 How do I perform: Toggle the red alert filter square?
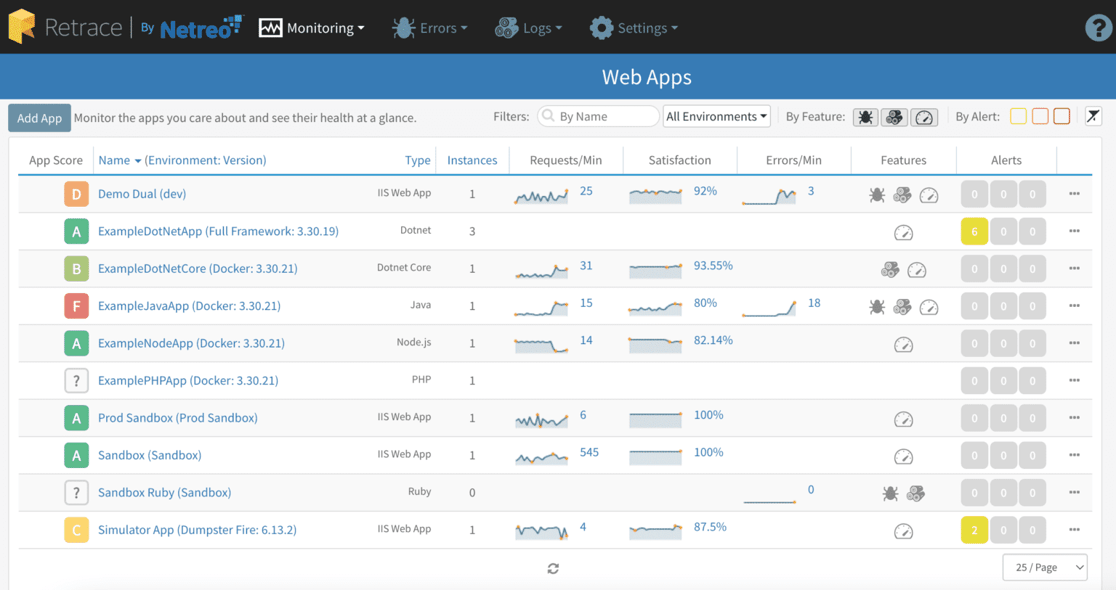(1062, 116)
